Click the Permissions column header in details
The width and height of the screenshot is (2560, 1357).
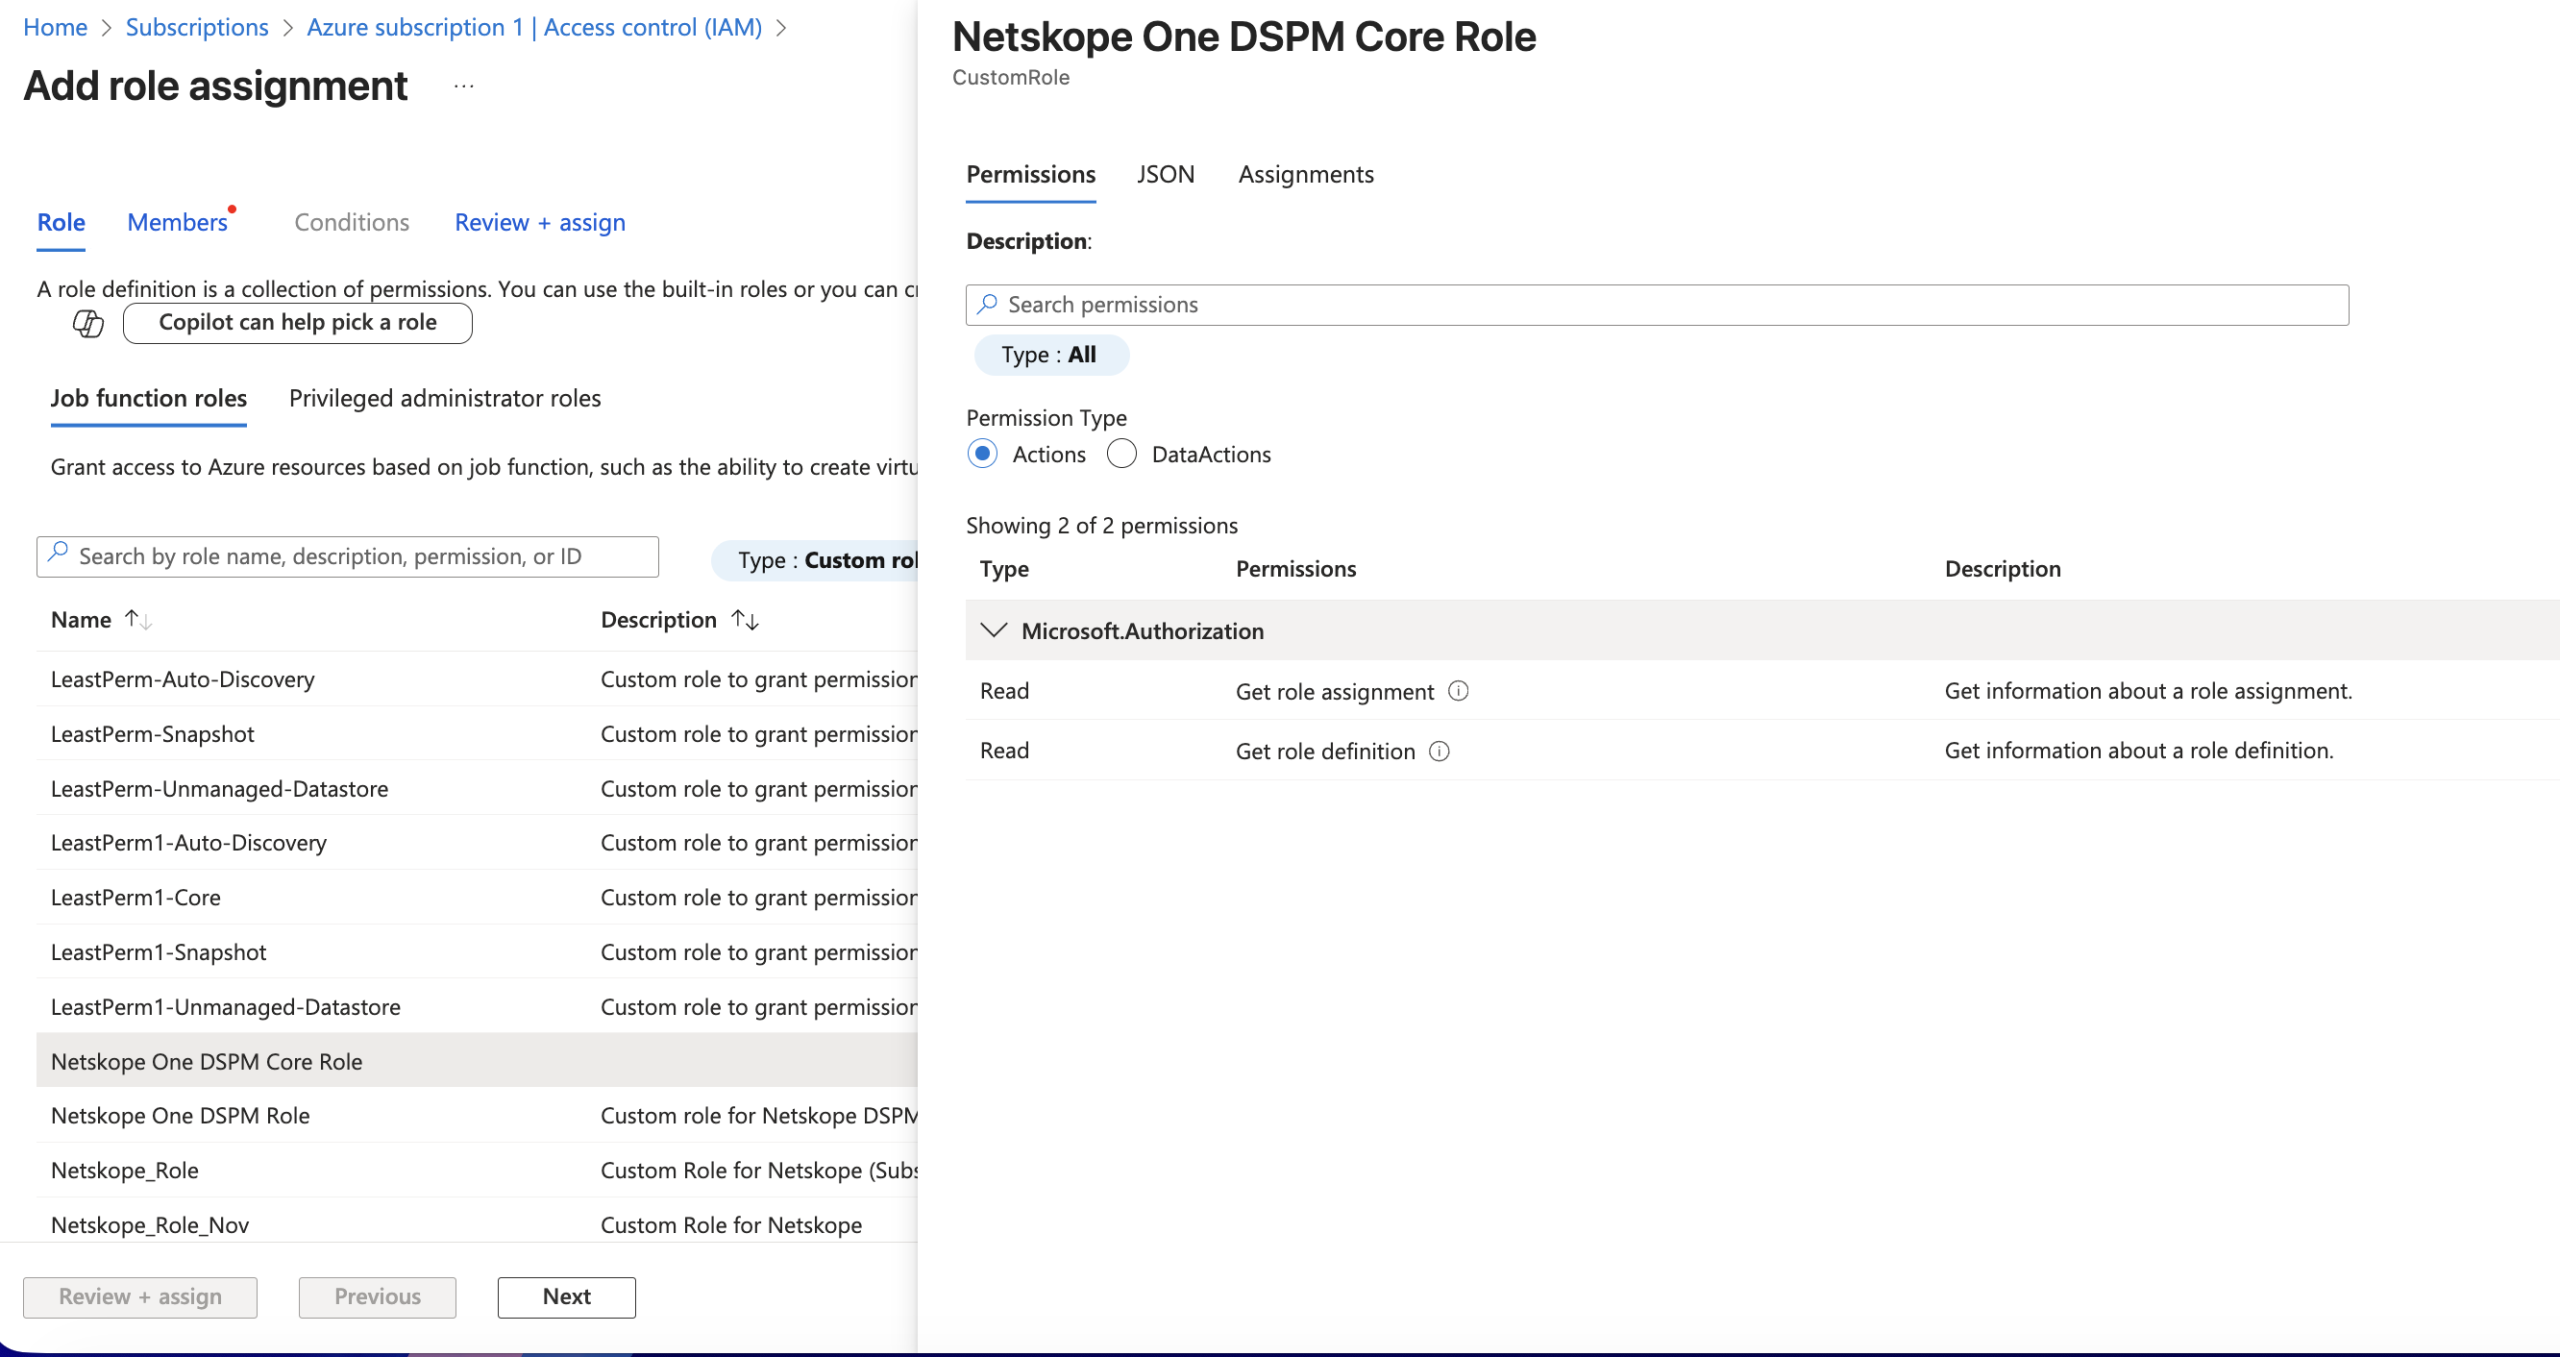1296,569
